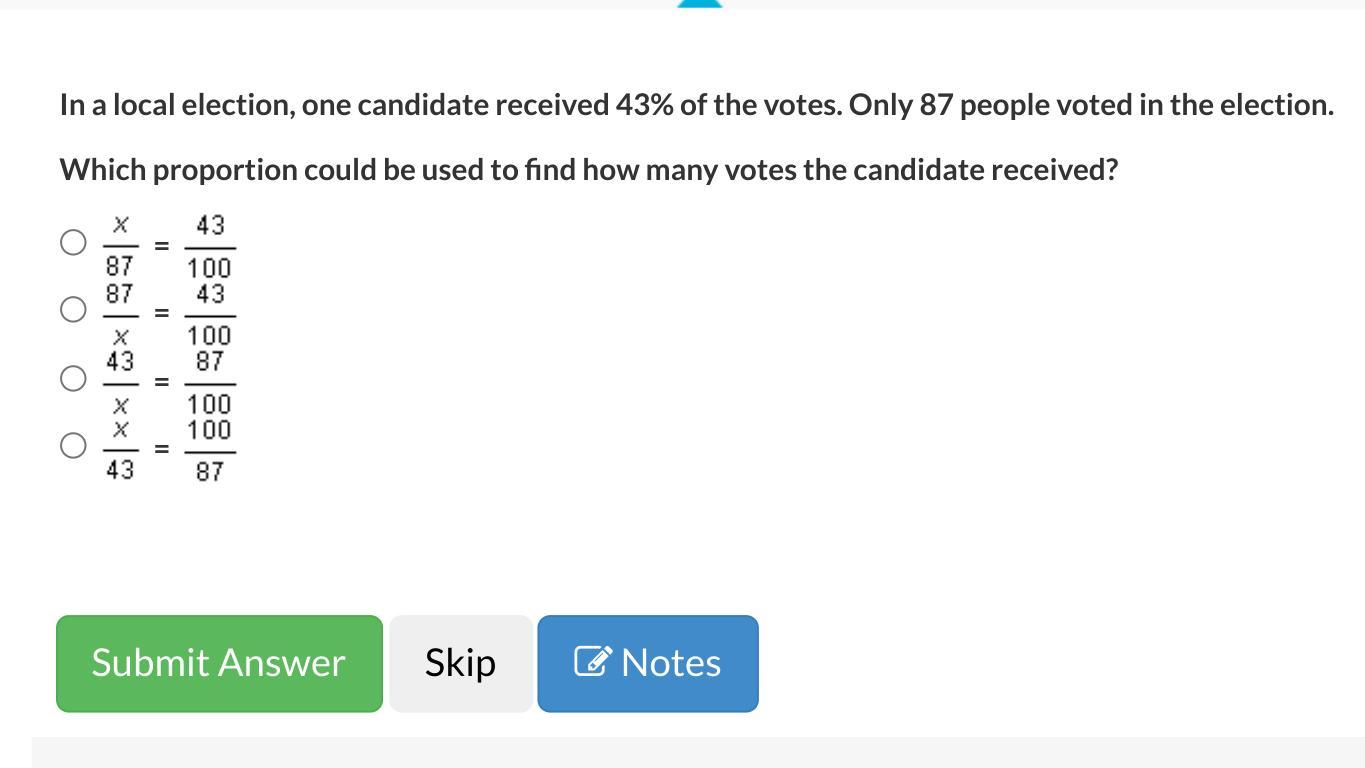The width and height of the screenshot is (1365, 768).
Task: Skip this question
Action: coord(460,663)
